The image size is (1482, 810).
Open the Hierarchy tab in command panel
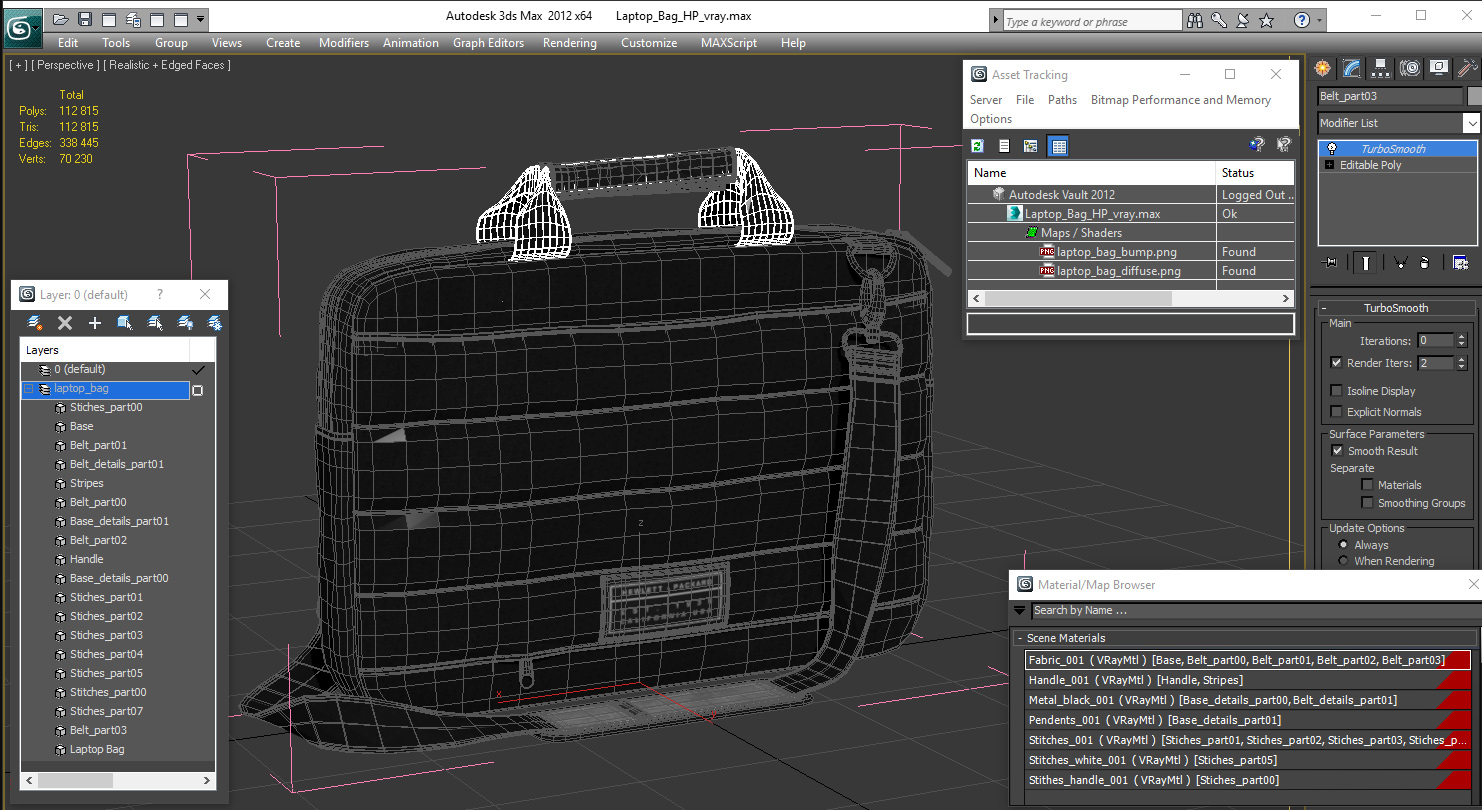coord(1381,68)
